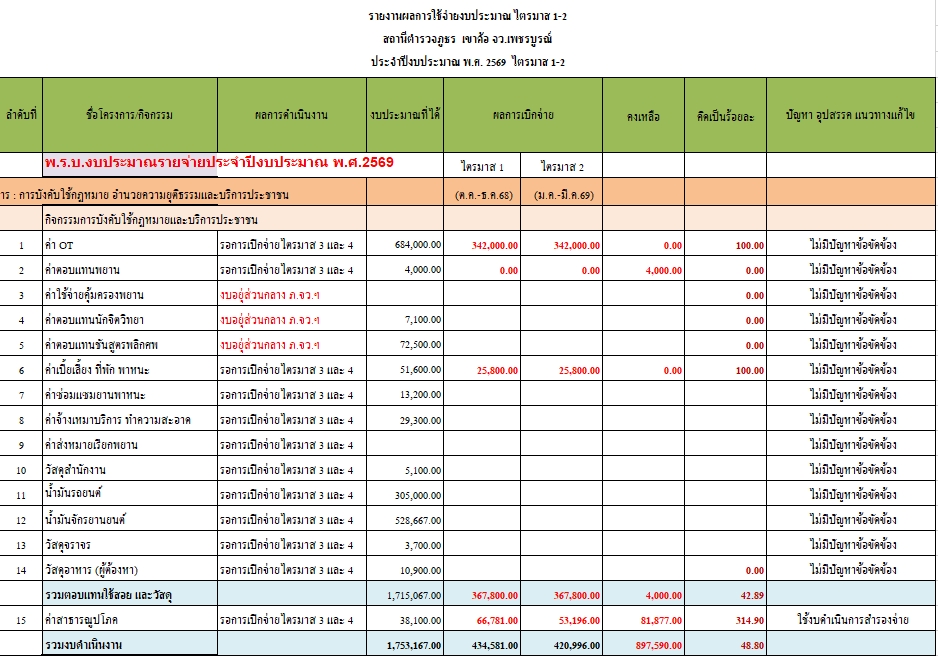Screen dimensions: 938x656
Task: Click the 81,877.00 remaining cell
Action: [x=644, y=620]
